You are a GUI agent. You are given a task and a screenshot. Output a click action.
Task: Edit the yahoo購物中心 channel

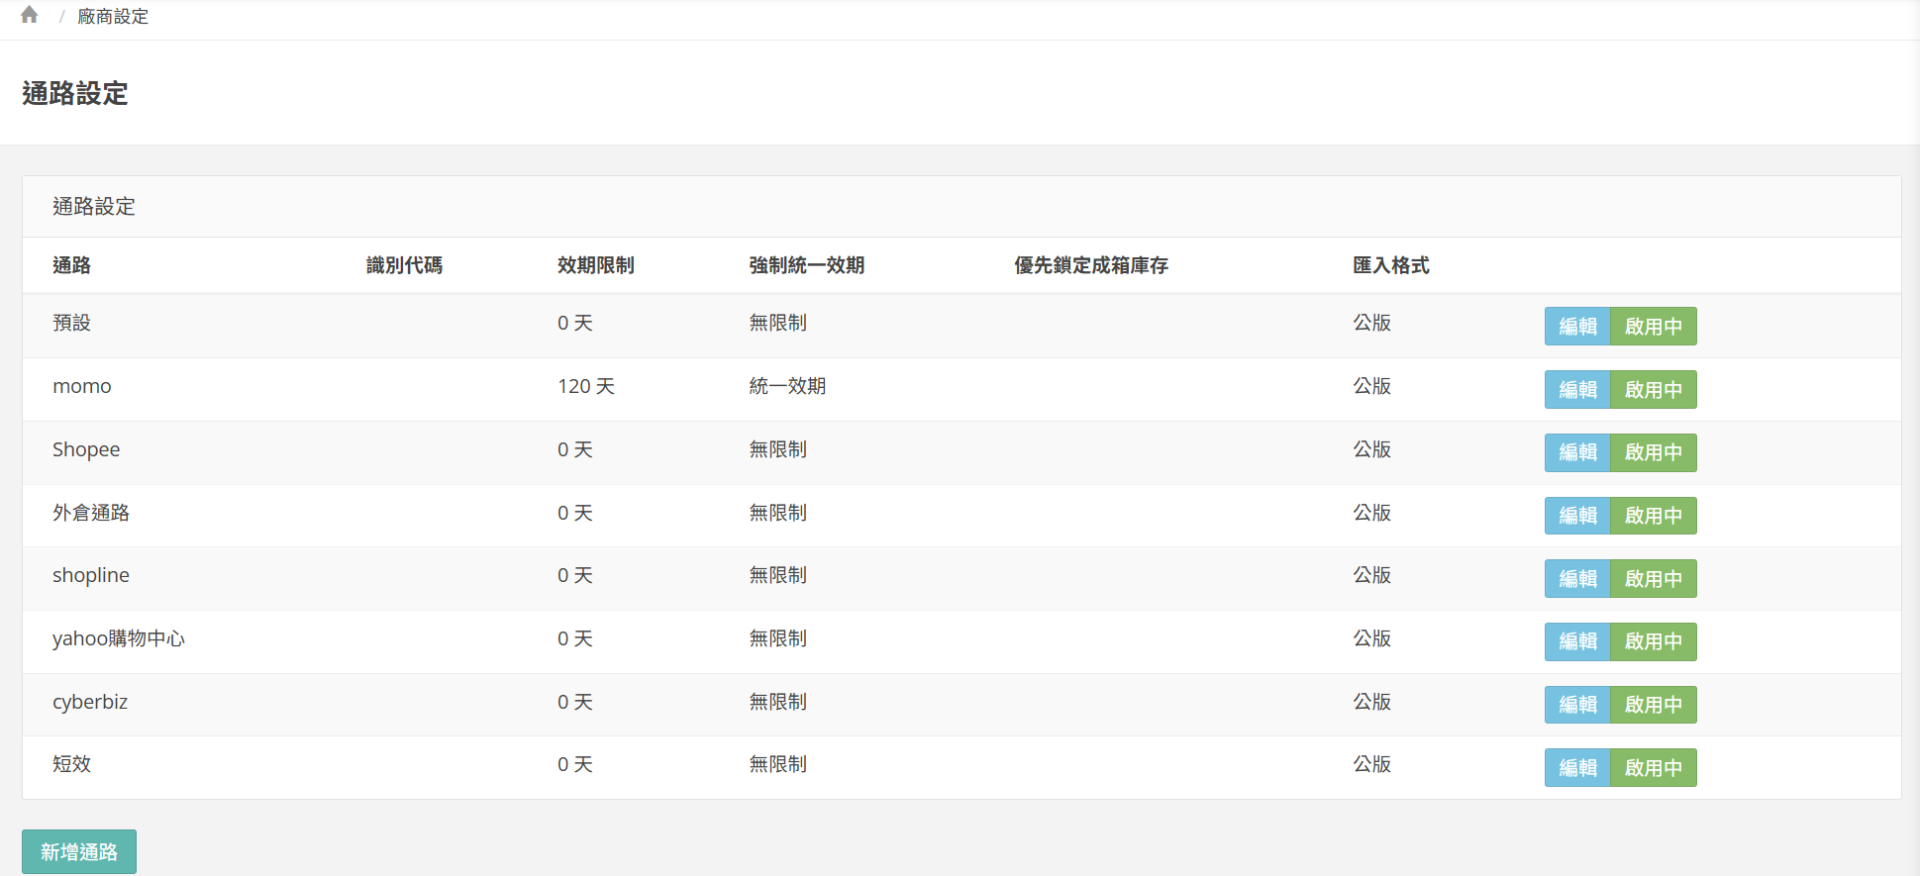[x=1577, y=641]
